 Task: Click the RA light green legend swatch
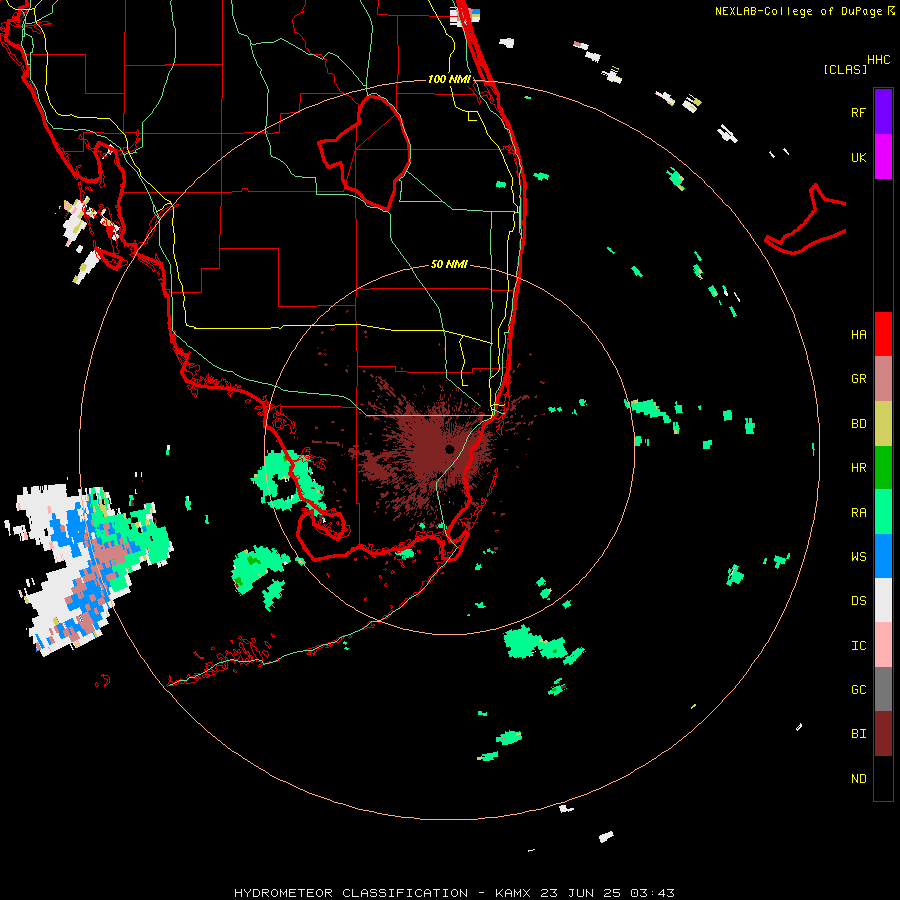[x=883, y=512]
